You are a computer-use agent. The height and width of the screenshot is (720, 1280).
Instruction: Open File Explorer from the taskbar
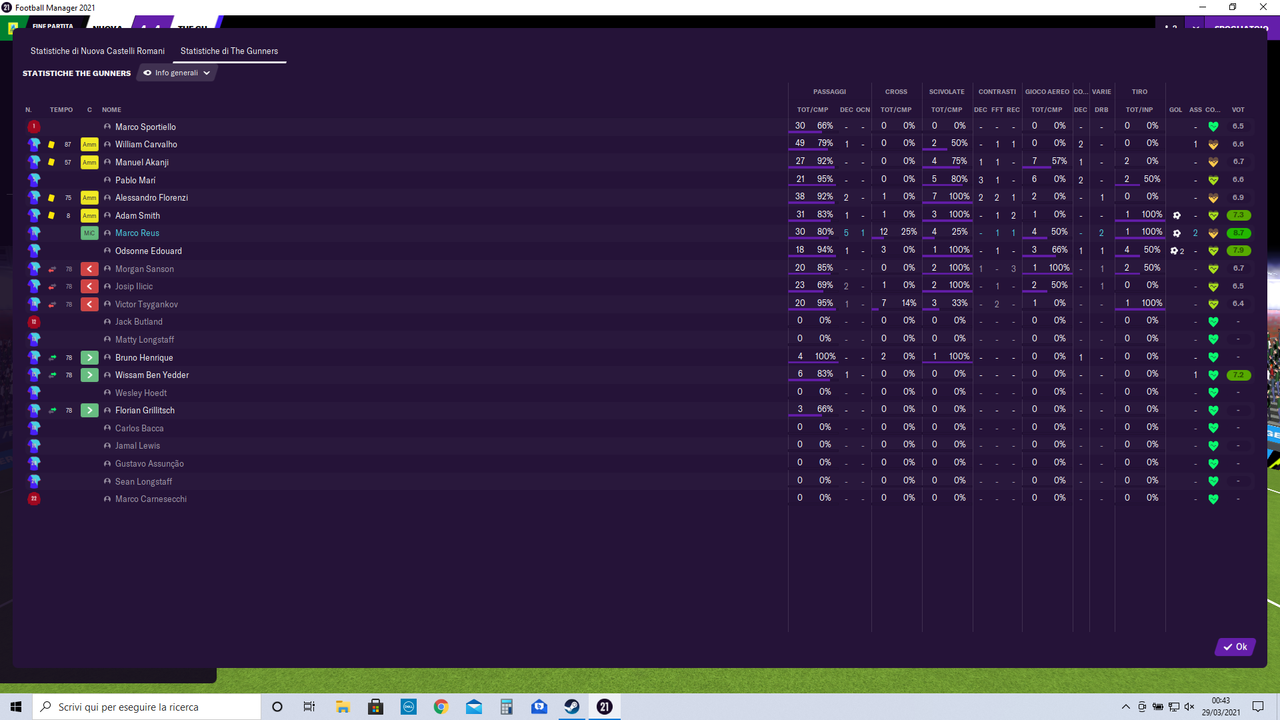343,707
